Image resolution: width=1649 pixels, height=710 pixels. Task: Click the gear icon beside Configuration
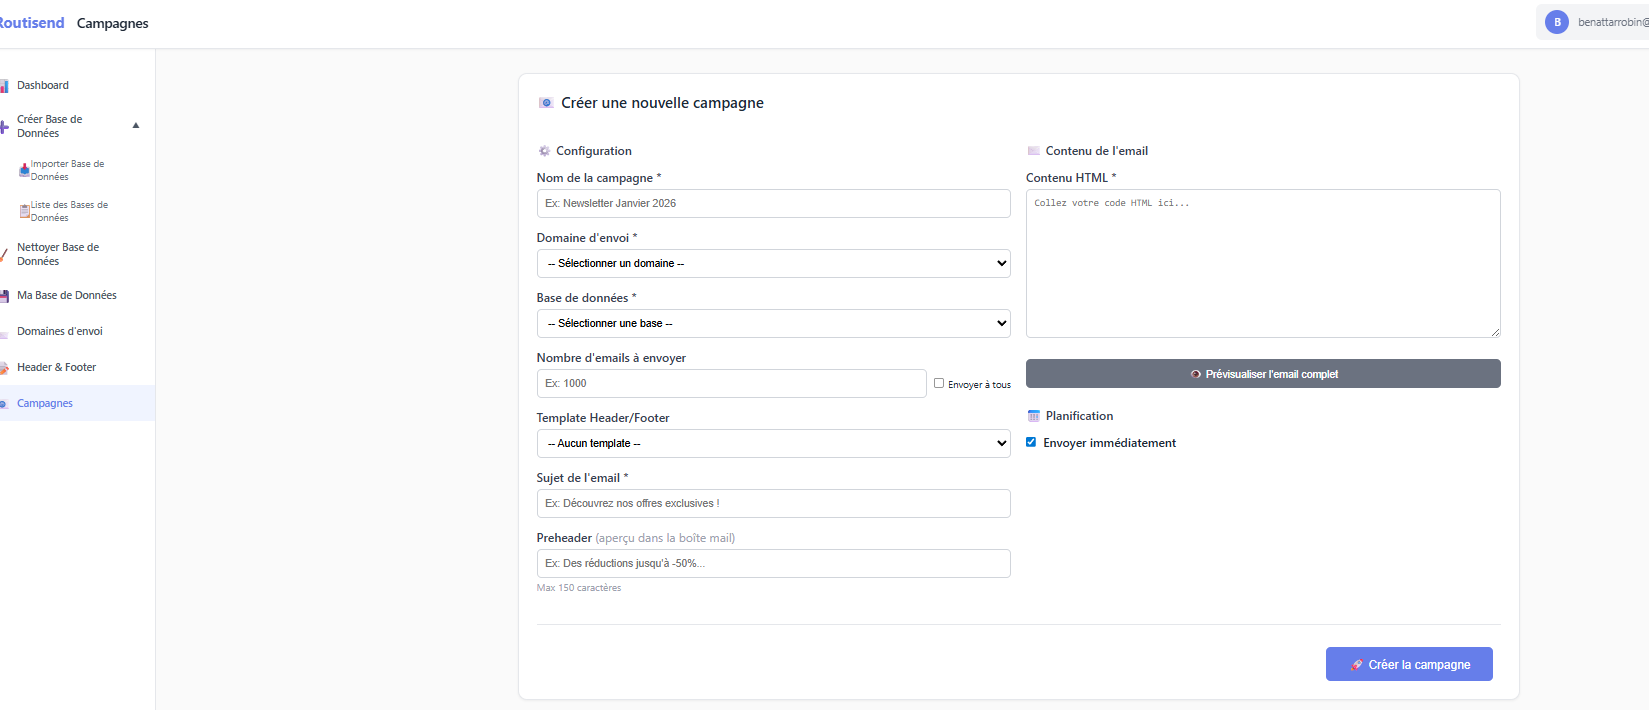(x=544, y=151)
